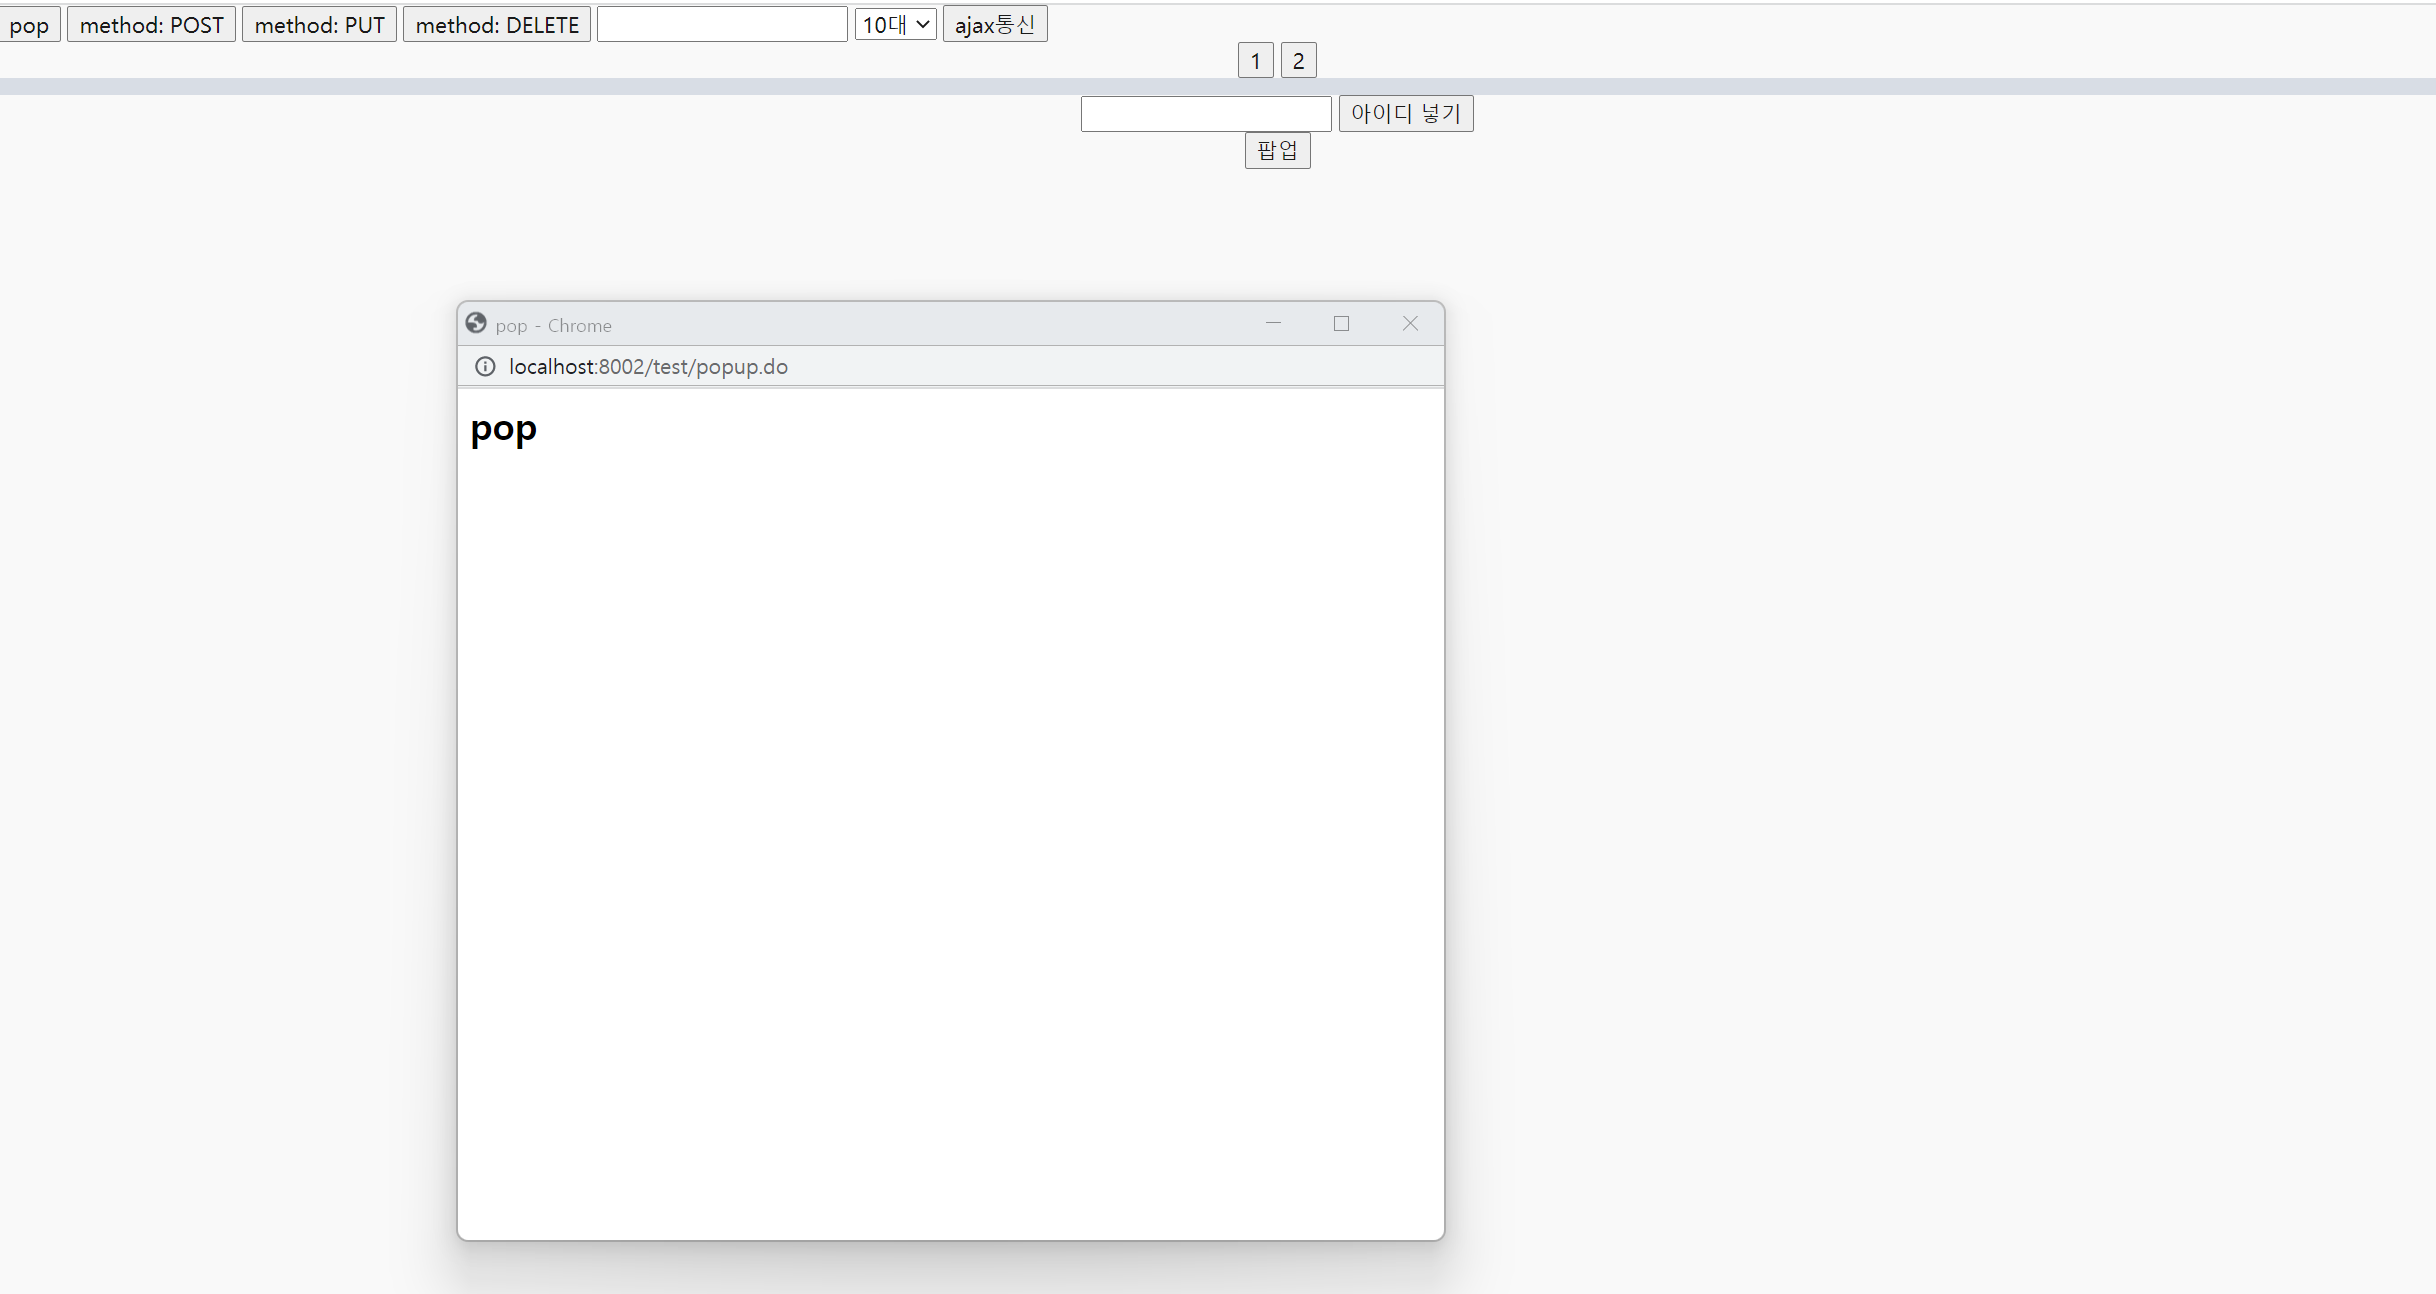
Task: Close the pop Chrome popup window
Action: pyautogui.click(x=1410, y=323)
